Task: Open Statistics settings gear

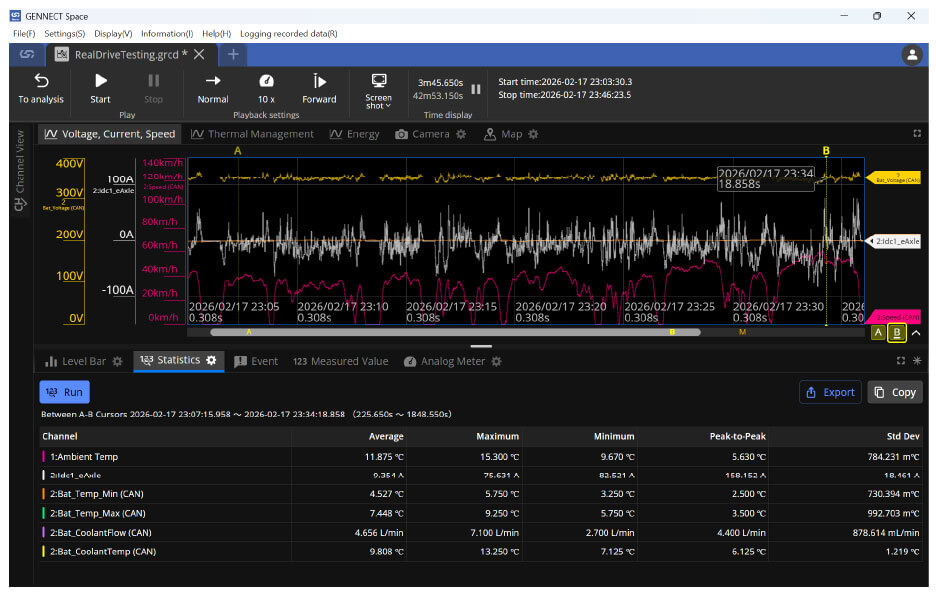Action: point(211,360)
